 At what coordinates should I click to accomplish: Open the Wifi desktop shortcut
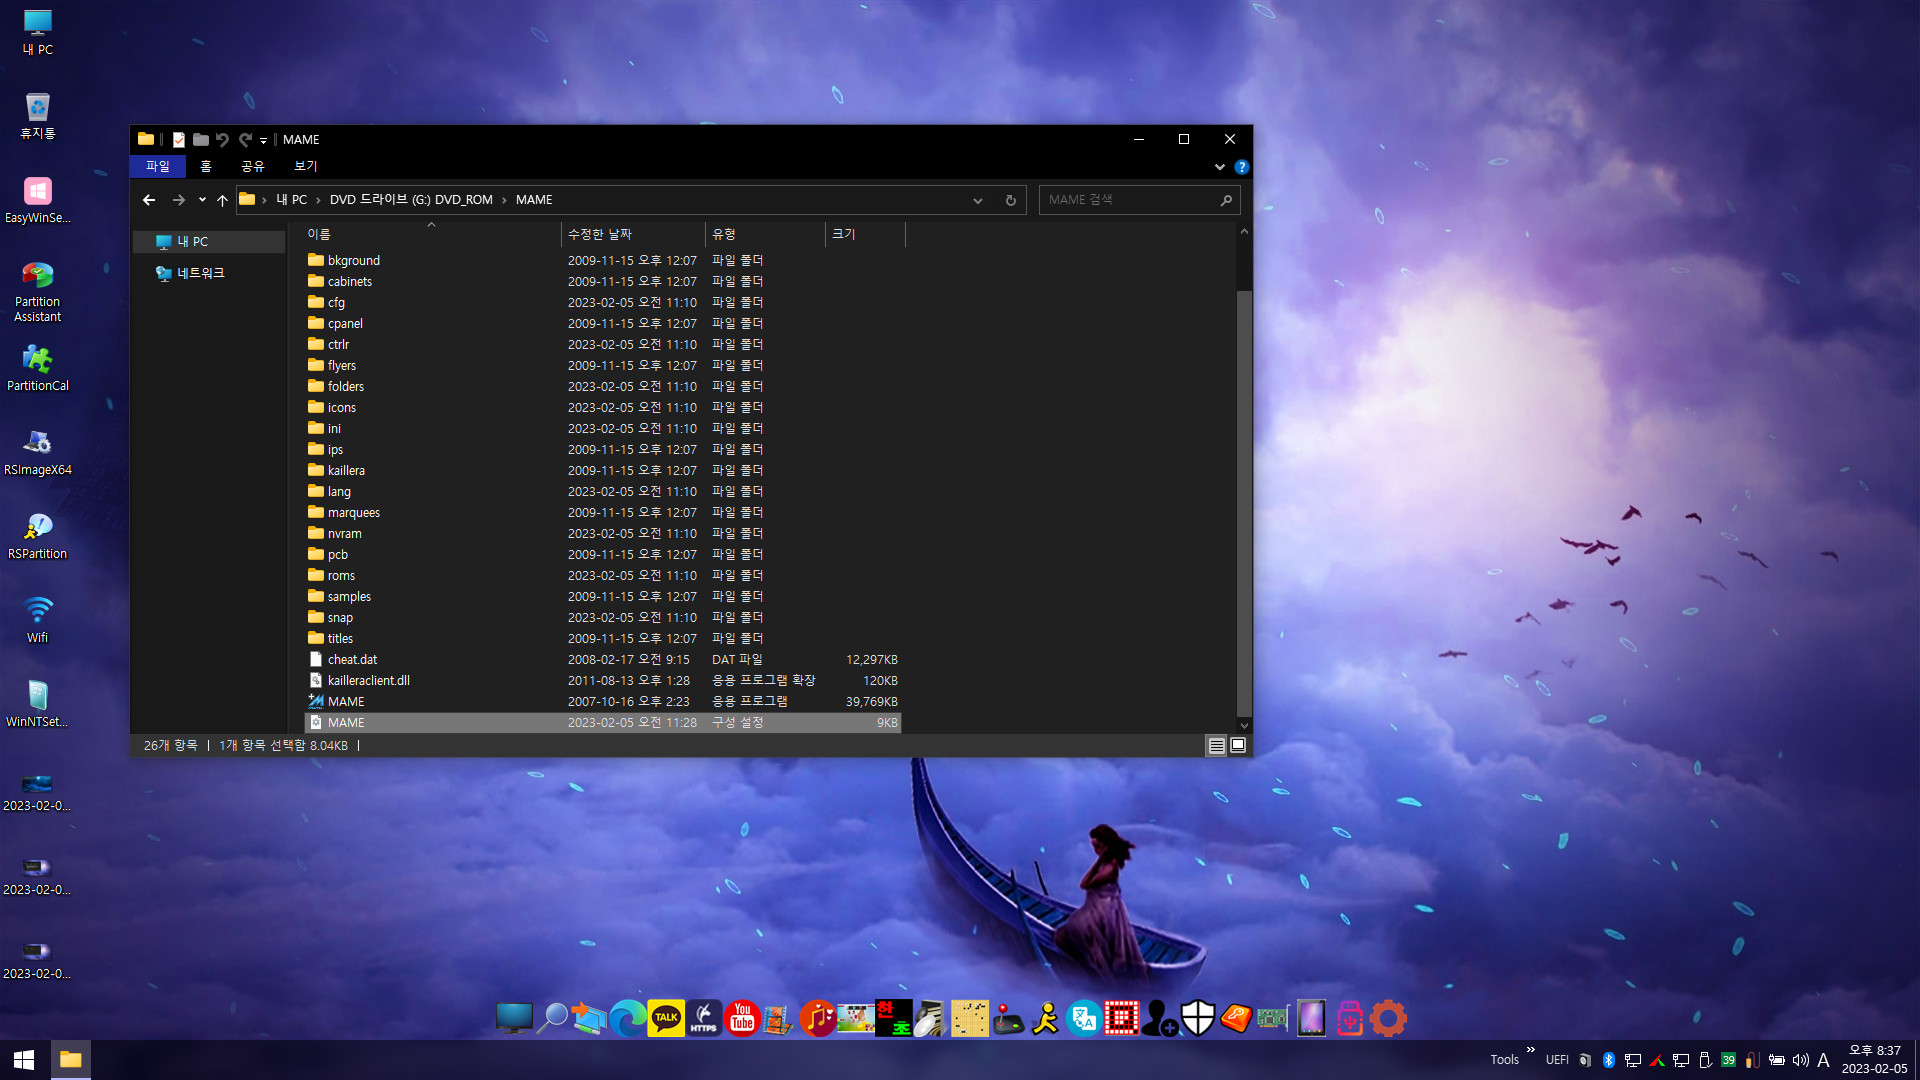click(x=38, y=620)
